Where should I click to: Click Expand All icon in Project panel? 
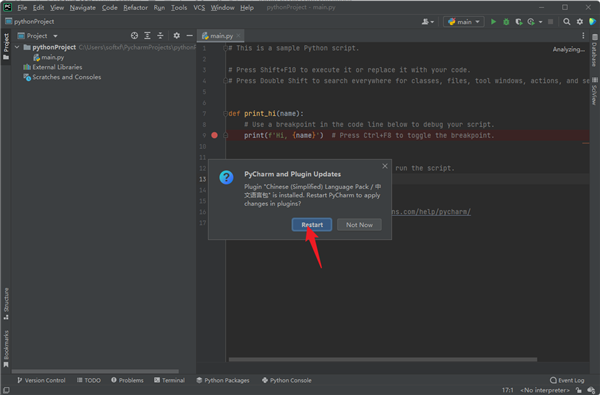pyautogui.click(x=147, y=36)
